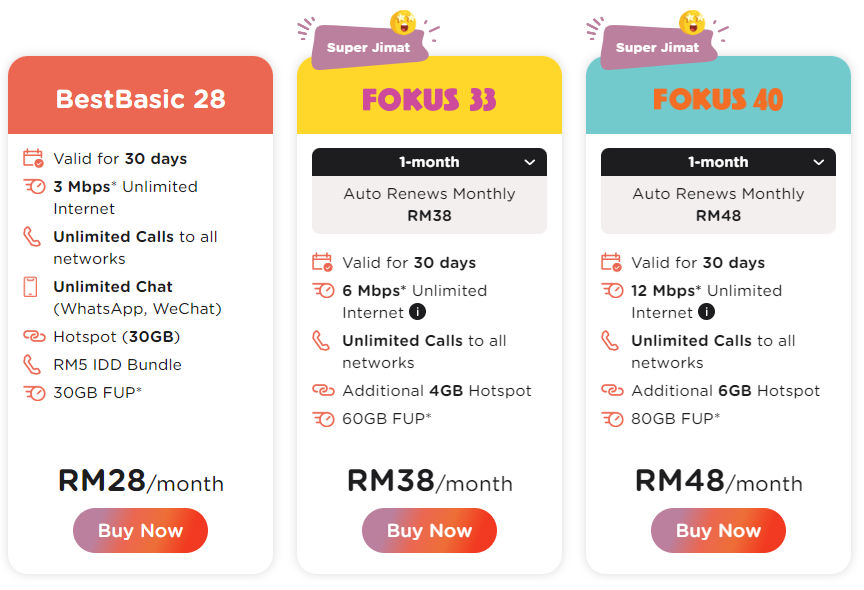Click the FOKUS 40 teal plan title
The height and width of the screenshot is (590, 864).
[718, 99]
